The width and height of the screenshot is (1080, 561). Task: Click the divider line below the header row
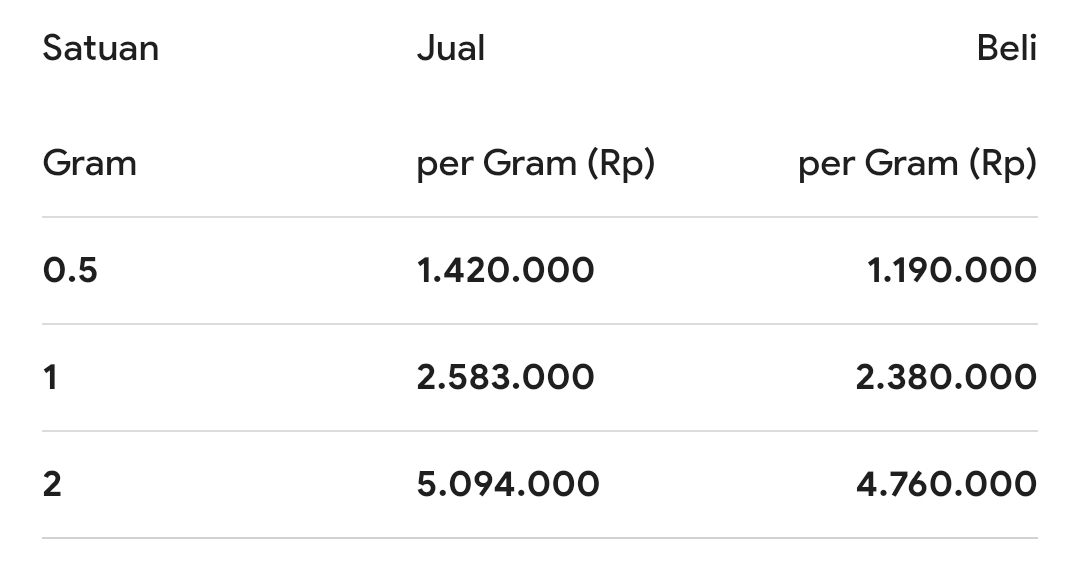(x=540, y=217)
